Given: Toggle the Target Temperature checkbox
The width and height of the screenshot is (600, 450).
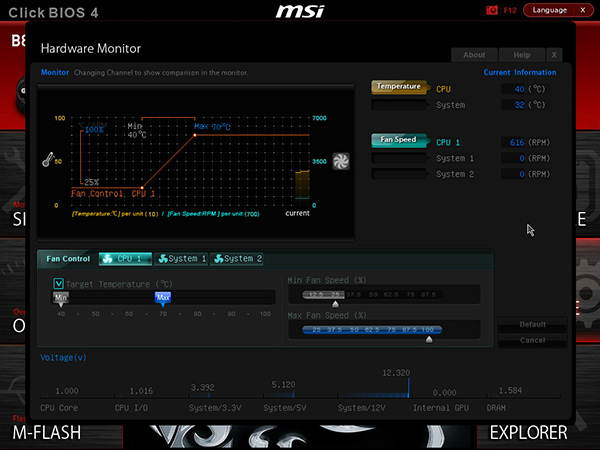Looking at the screenshot, I should click(59, 284).
